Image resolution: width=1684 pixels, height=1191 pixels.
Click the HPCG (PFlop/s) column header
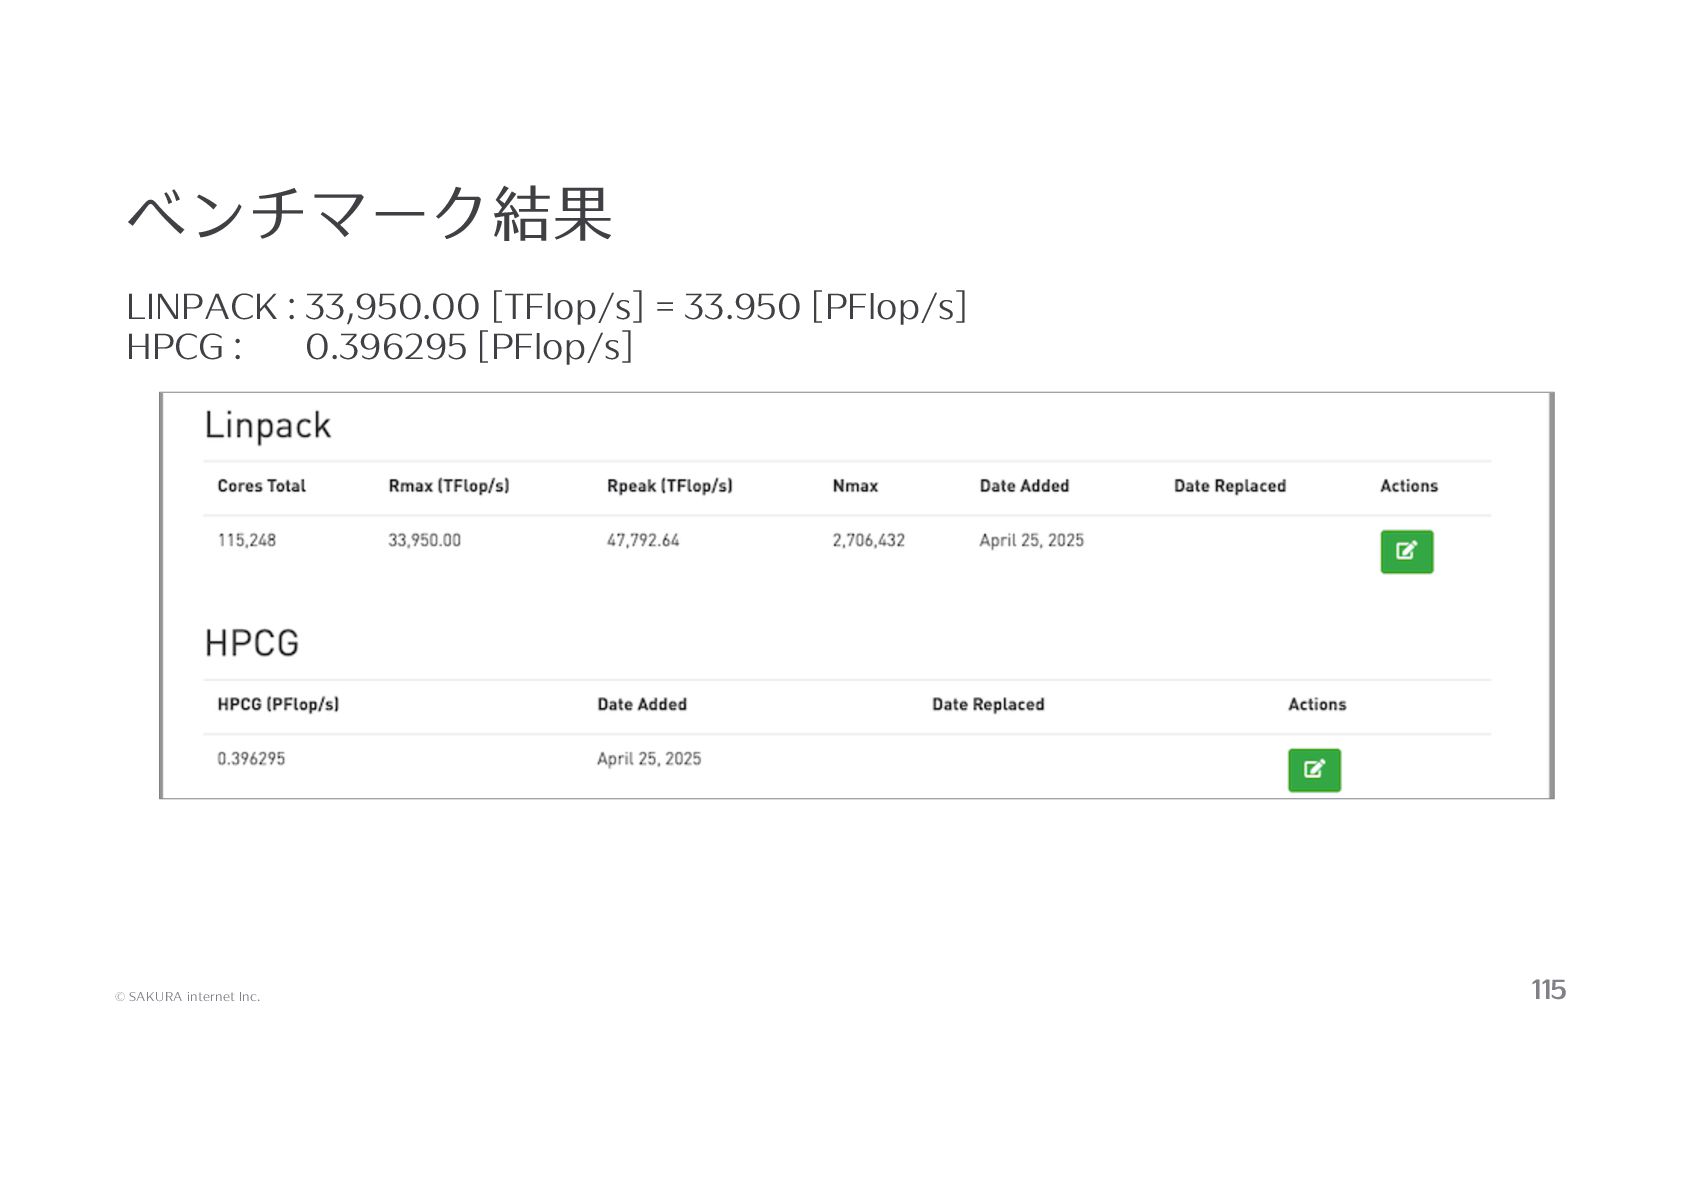point(278,704)
